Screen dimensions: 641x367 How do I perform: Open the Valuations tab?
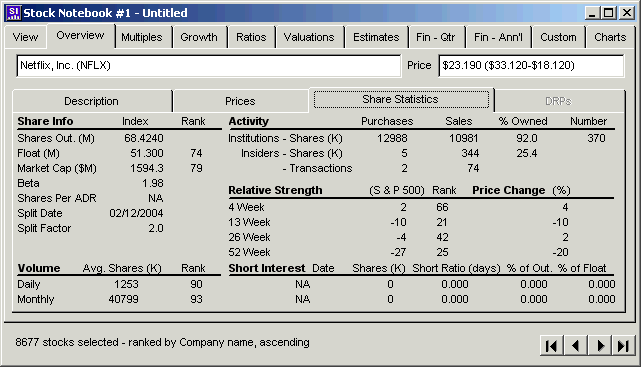tap(309, 37)
